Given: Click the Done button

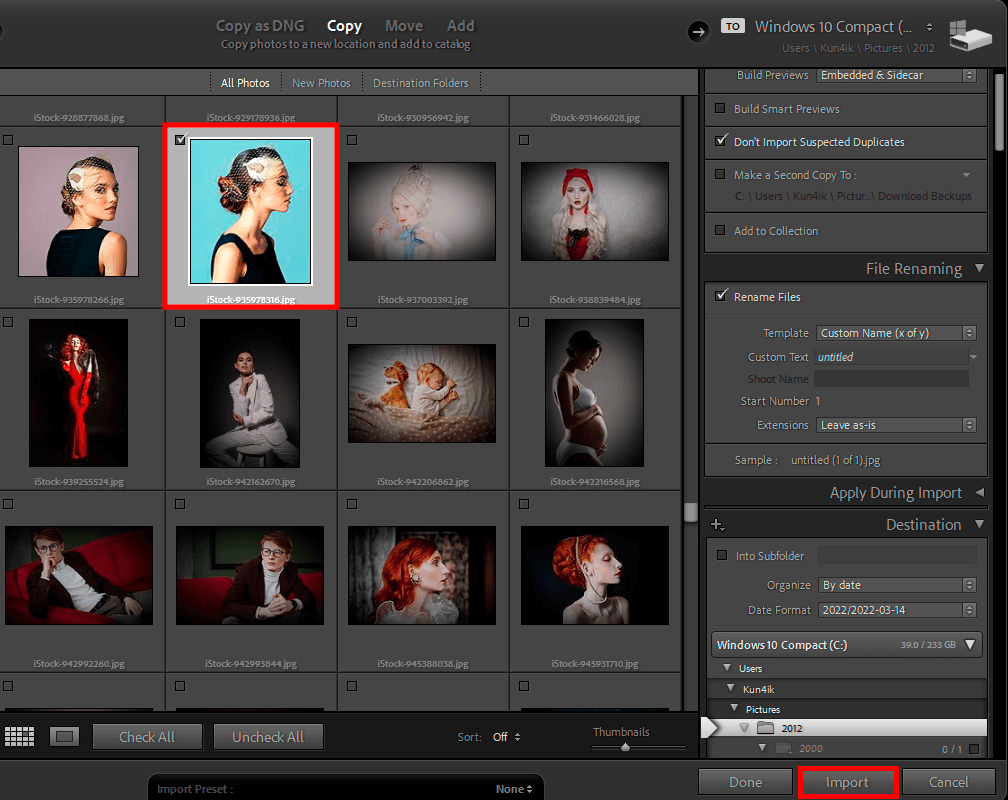Looking at the screenshot, I should (x=746, y=782).
